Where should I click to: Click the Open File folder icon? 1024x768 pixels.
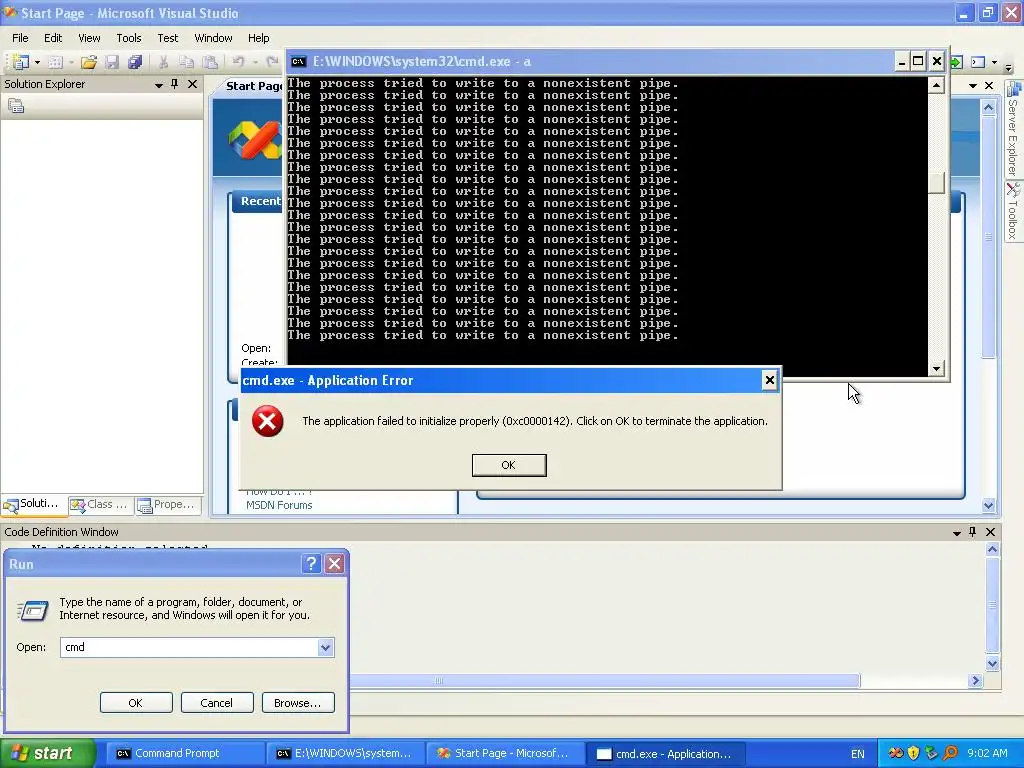click(x=89, y=62)
